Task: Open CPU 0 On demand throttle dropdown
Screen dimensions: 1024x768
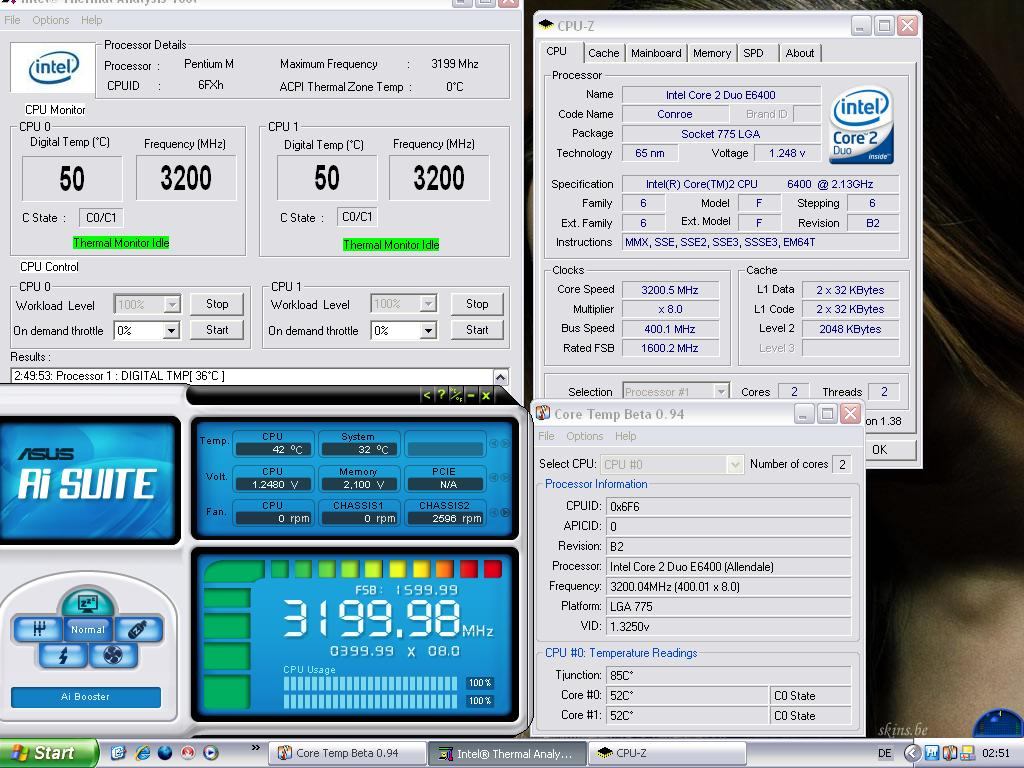Action: pyautogui.click(x=171, y=330)
